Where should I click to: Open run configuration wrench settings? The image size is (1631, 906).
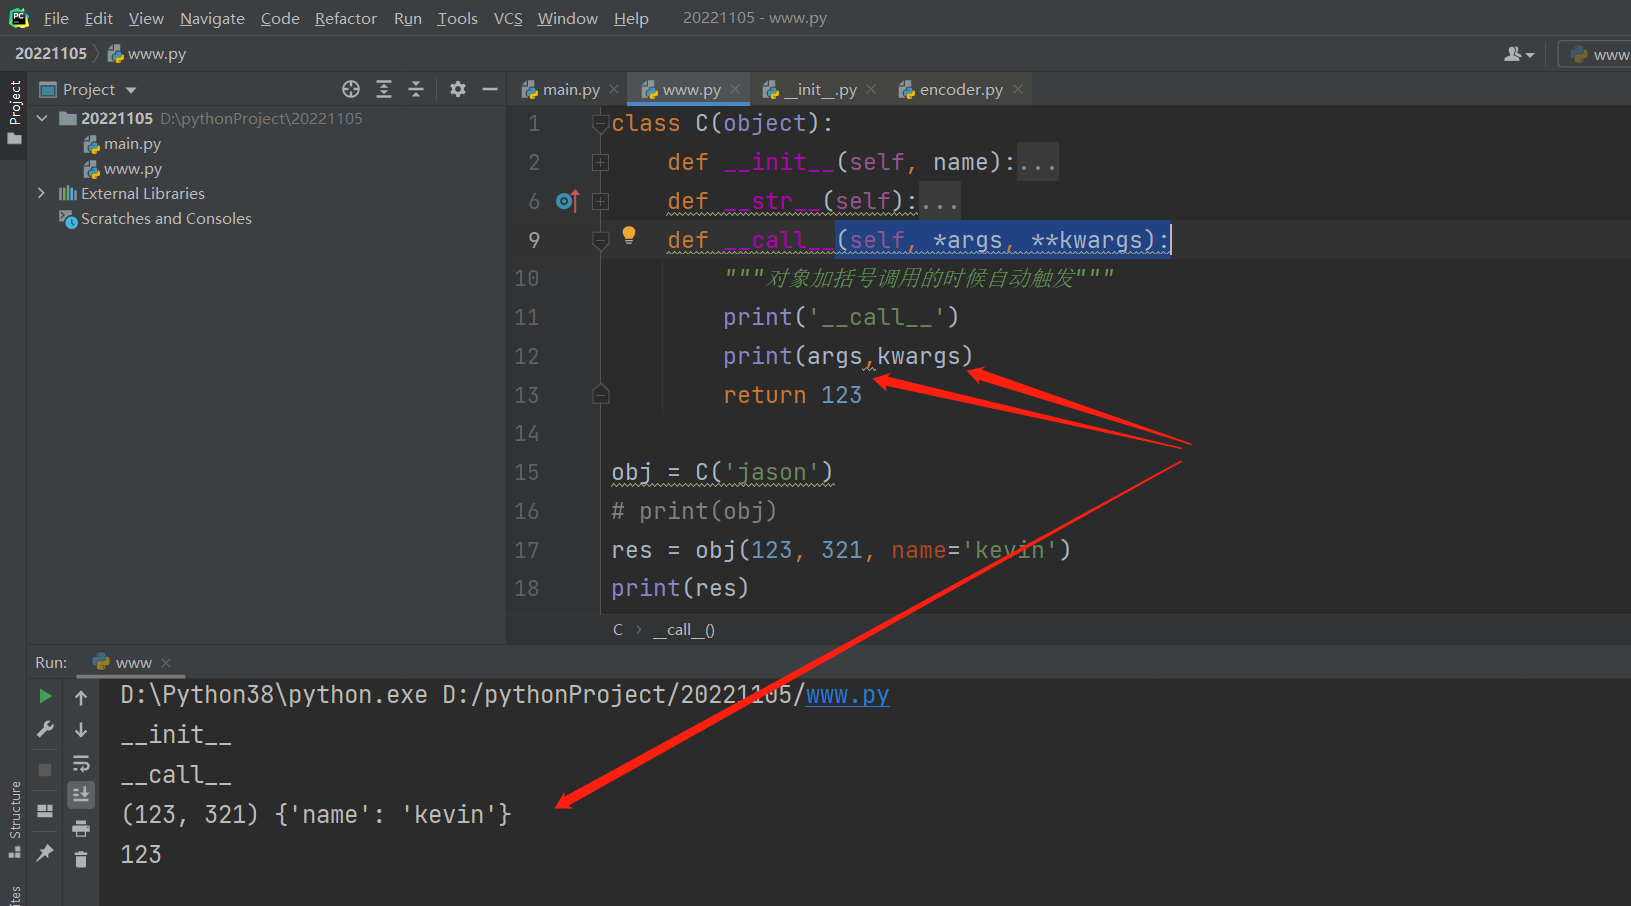(45, 730)
